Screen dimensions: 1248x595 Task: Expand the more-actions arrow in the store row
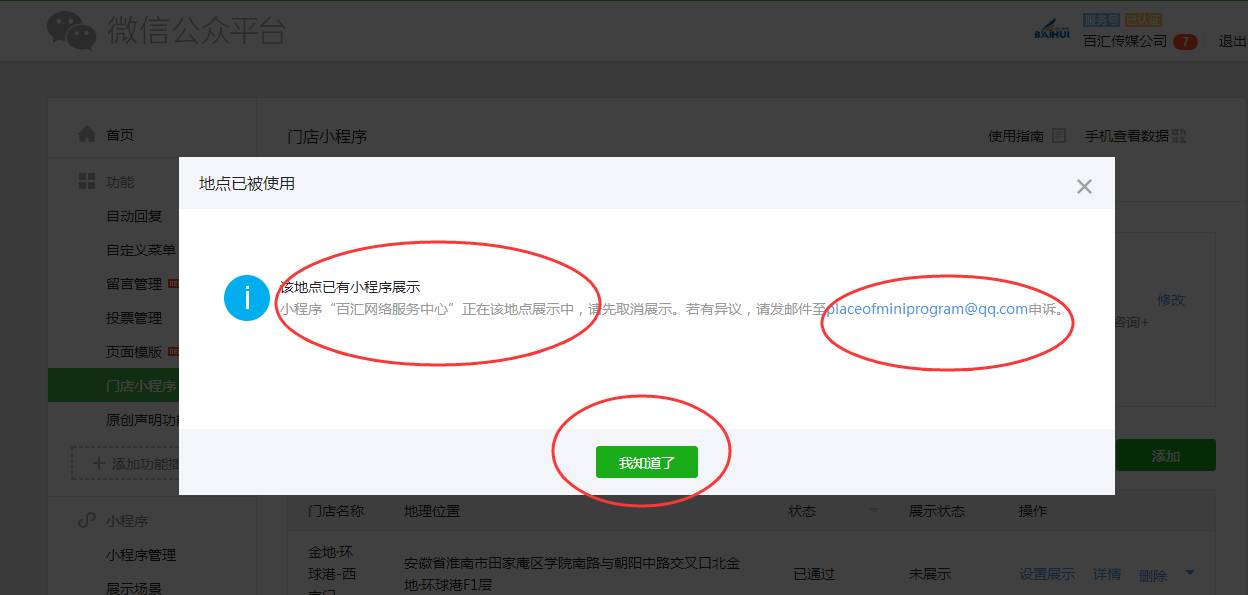pyautogui.click(x=1190, y=573)
